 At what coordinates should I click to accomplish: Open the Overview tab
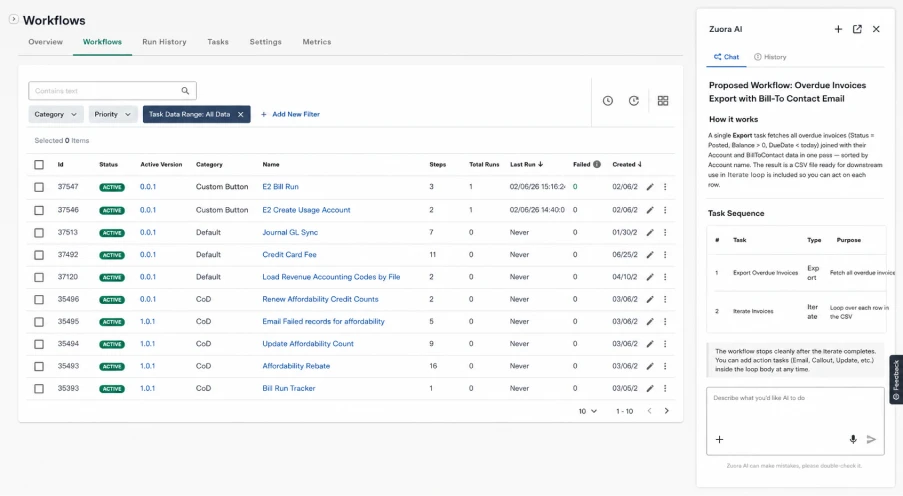coord(45,42)
